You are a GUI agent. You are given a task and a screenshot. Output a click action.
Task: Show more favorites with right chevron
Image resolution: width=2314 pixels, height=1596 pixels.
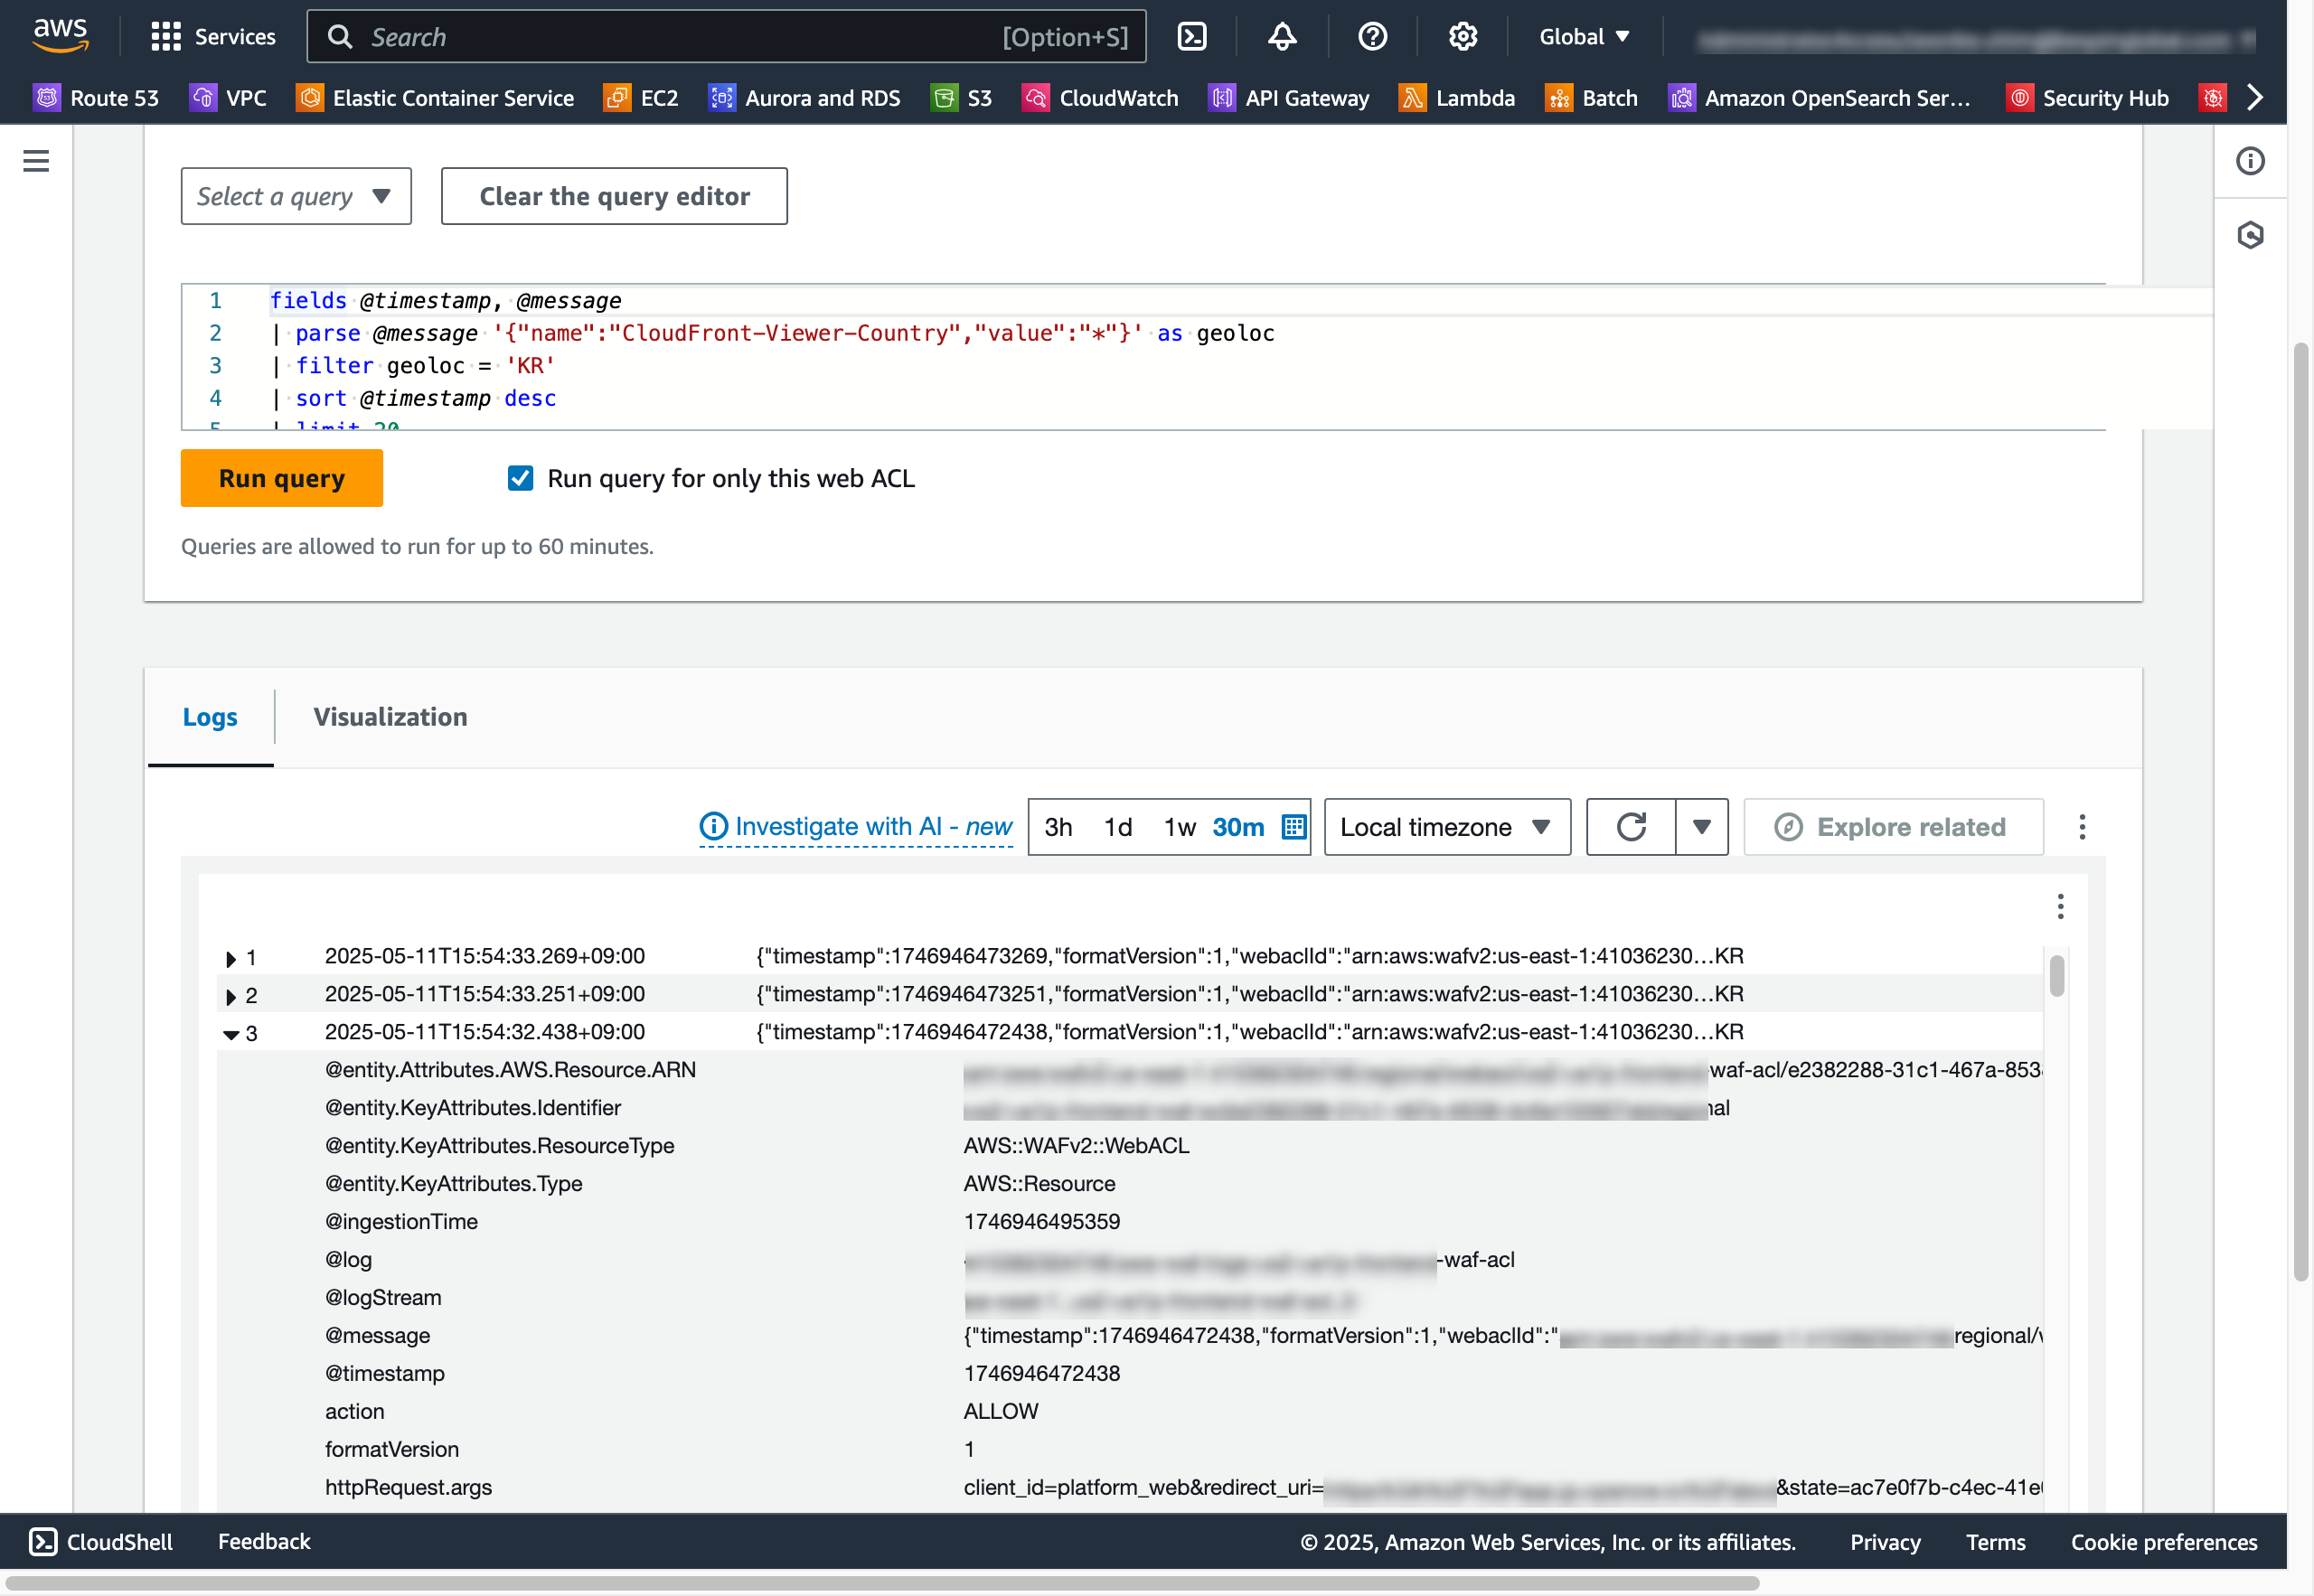pyautogui.click(x=2255, y=98)
